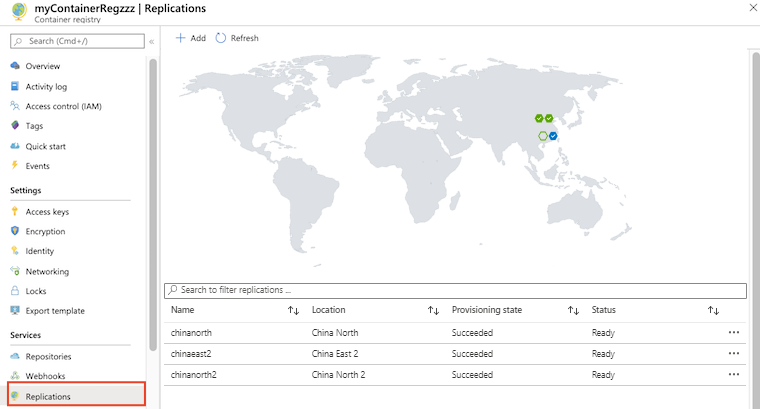Sort by Location column arrows

pos(433,311)
